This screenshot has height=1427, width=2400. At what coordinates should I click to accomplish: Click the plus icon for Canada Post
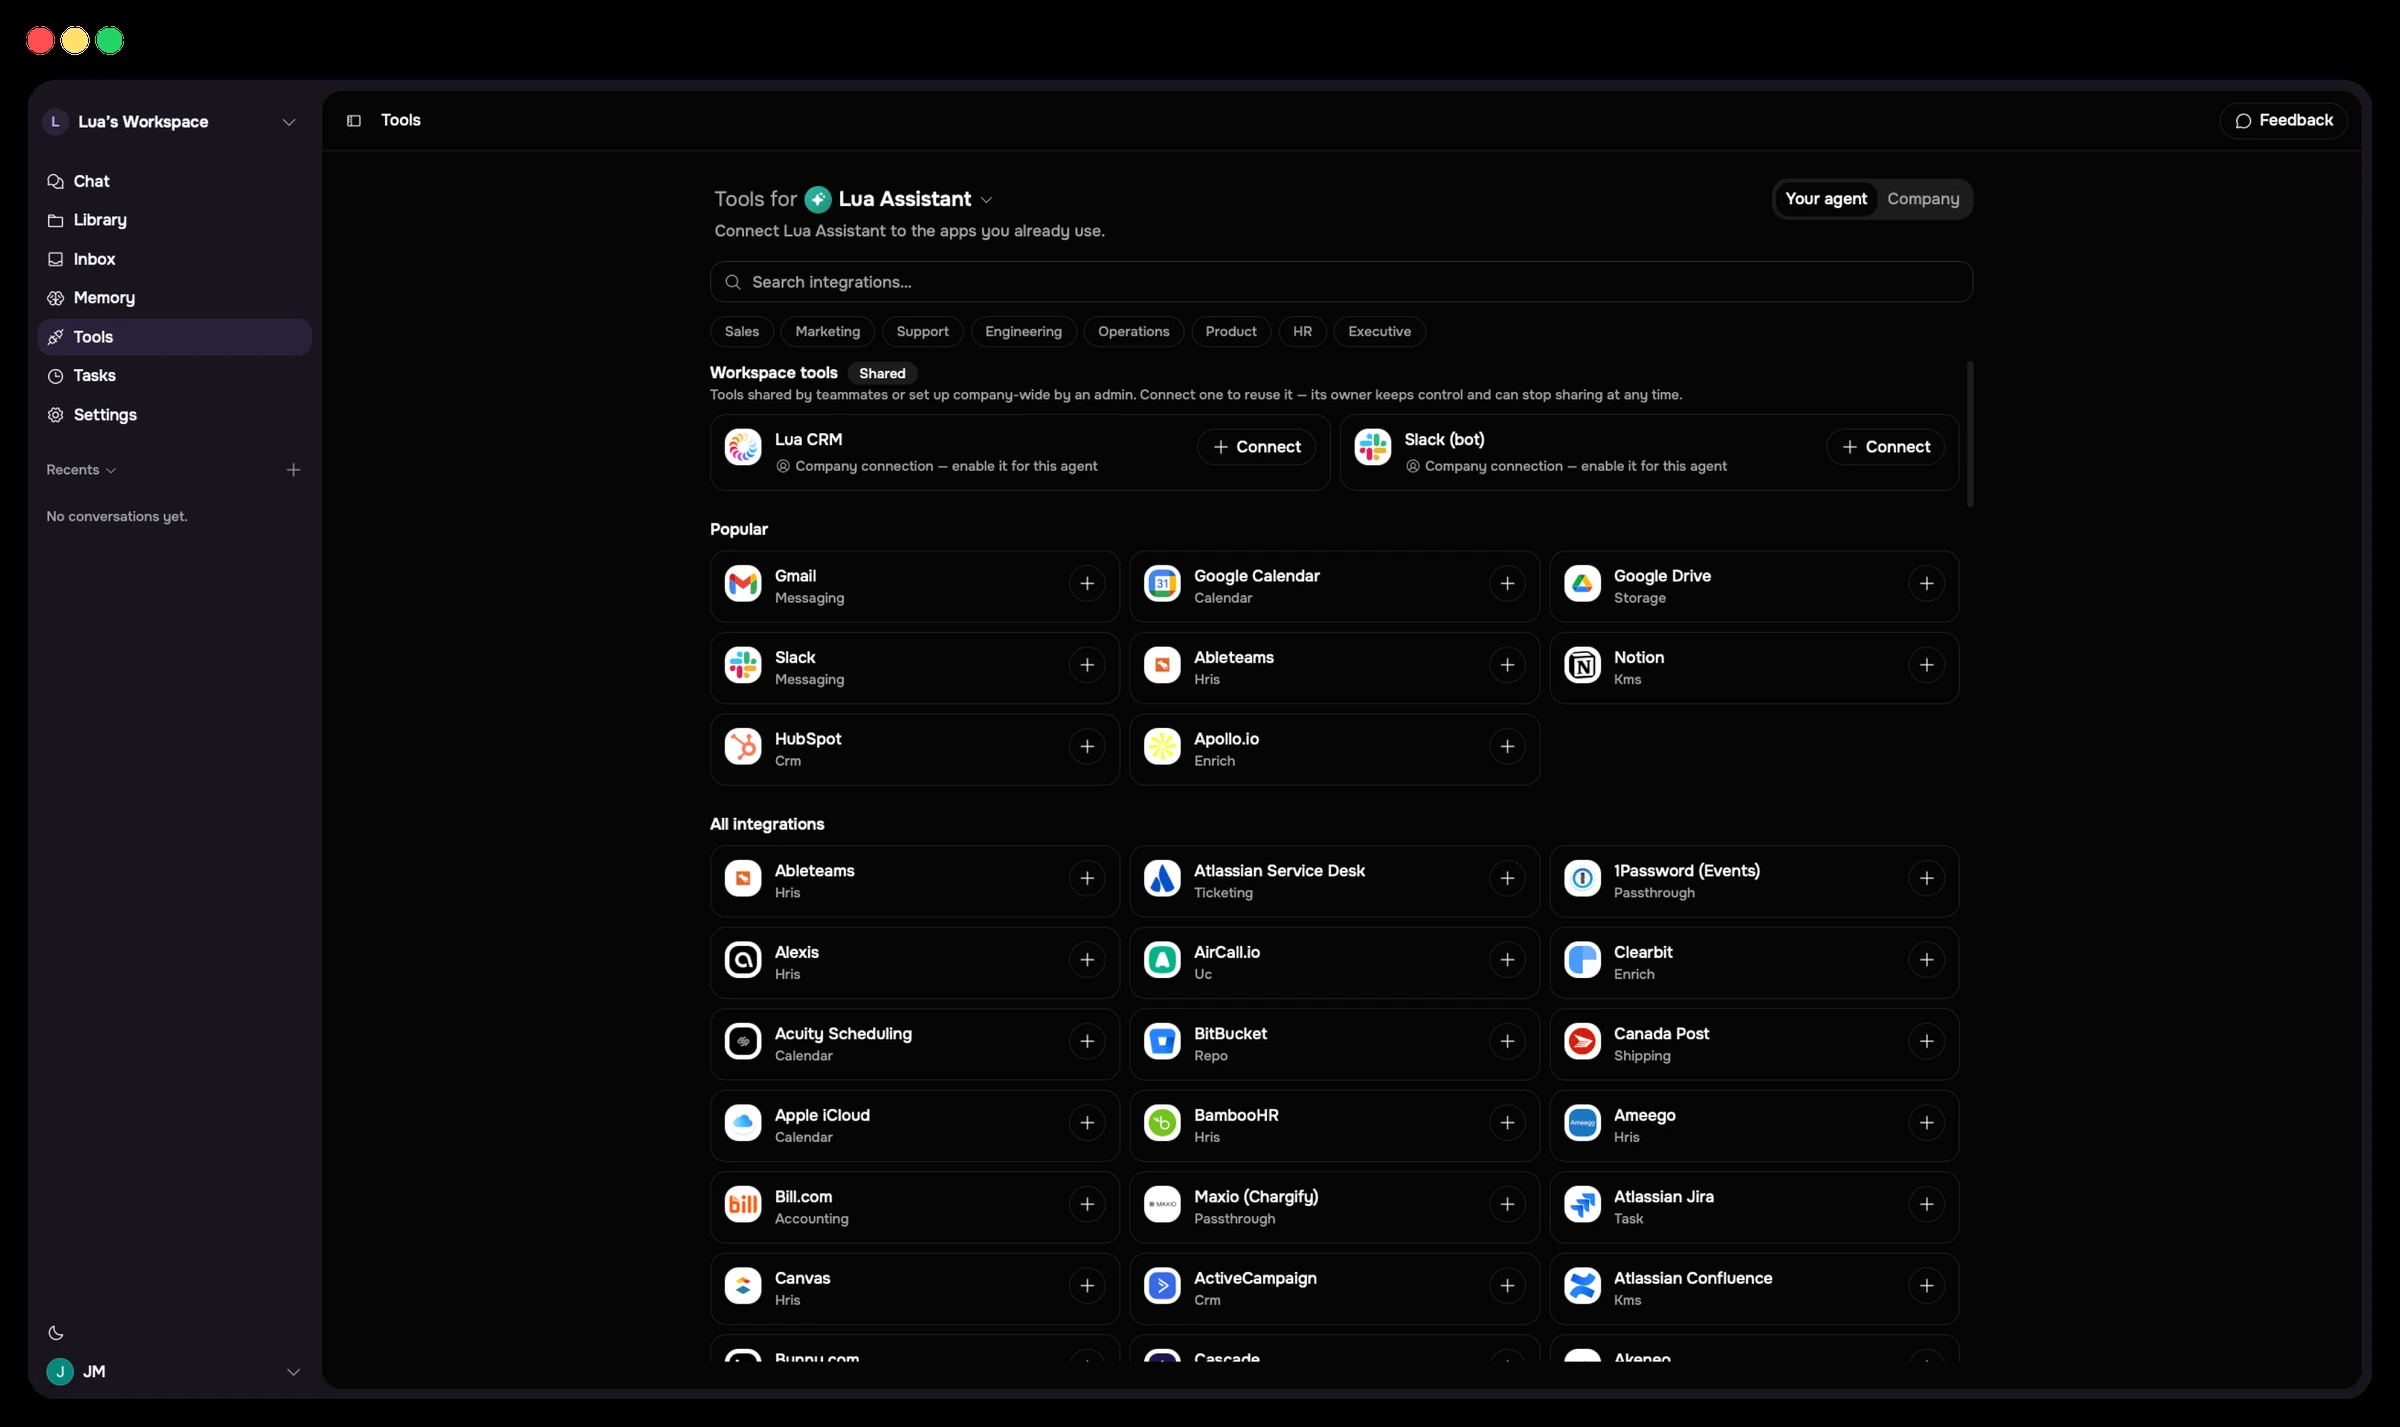click(x=1926, y=1042)
